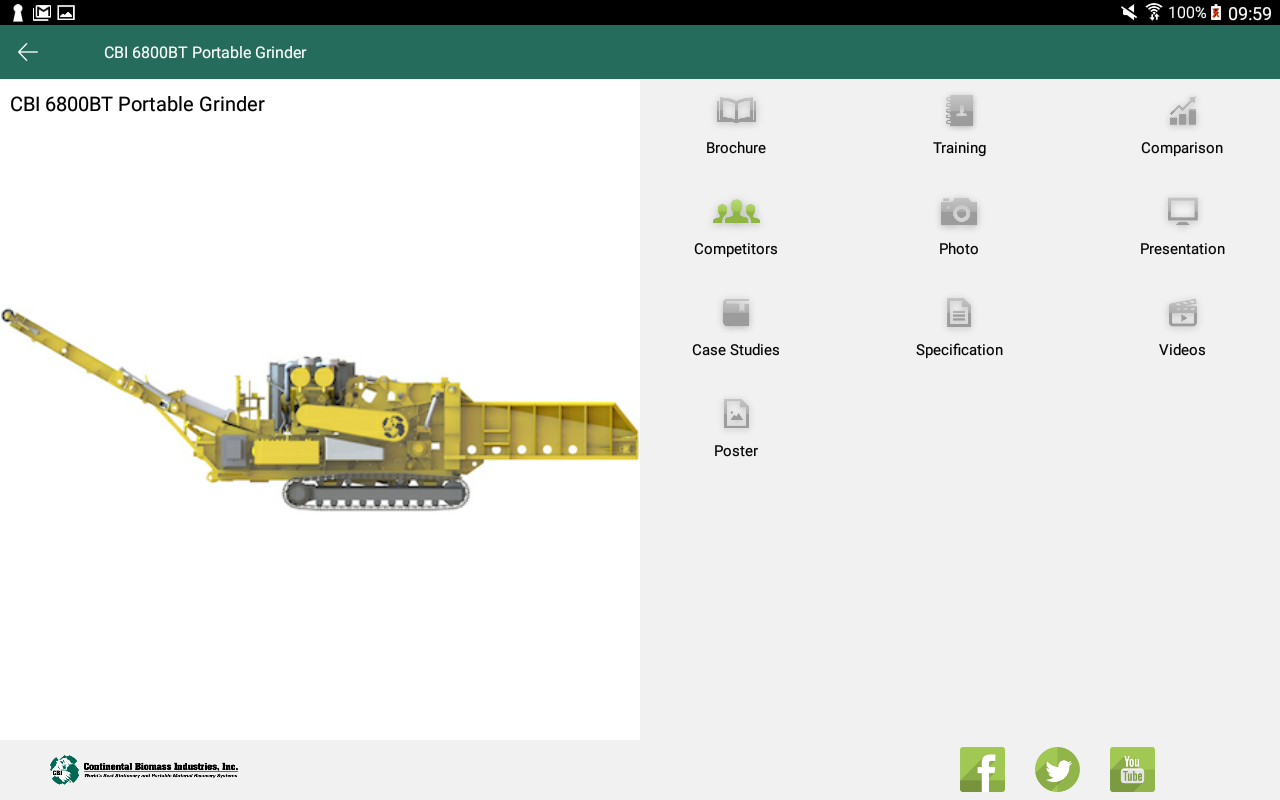The image size is (1280, 800).
Task: Tap the header title CBI 6800BT Portable Grinder
Action: (205, 52)
